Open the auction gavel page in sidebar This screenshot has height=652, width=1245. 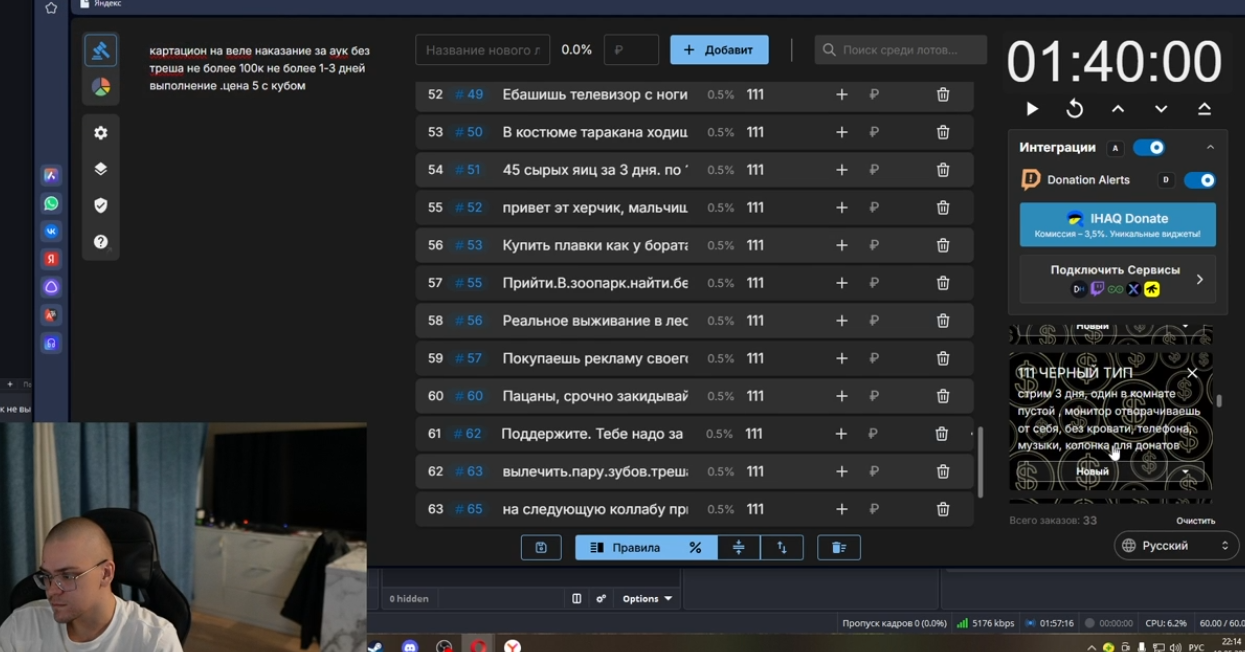pos(101,50)
